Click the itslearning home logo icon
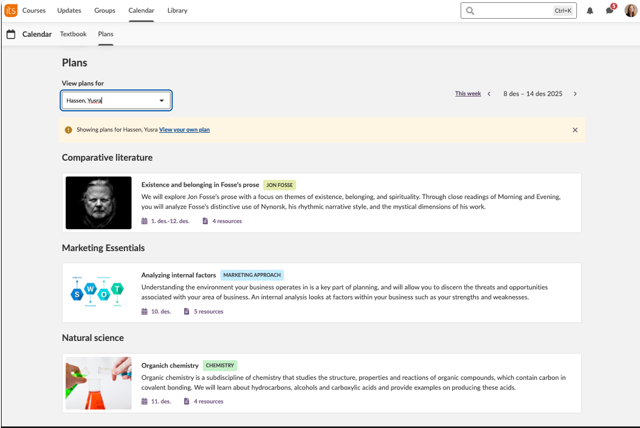 11,10
